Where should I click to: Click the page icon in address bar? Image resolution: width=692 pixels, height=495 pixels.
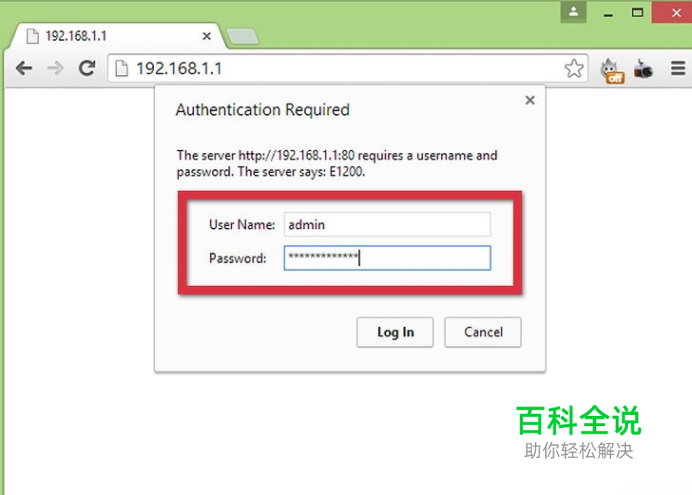coord(121,68)
